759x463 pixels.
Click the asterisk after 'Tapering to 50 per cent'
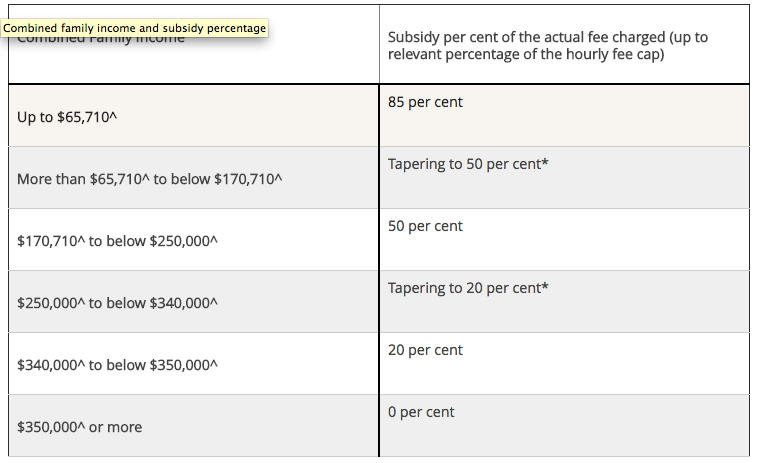(x=545, y=163)
